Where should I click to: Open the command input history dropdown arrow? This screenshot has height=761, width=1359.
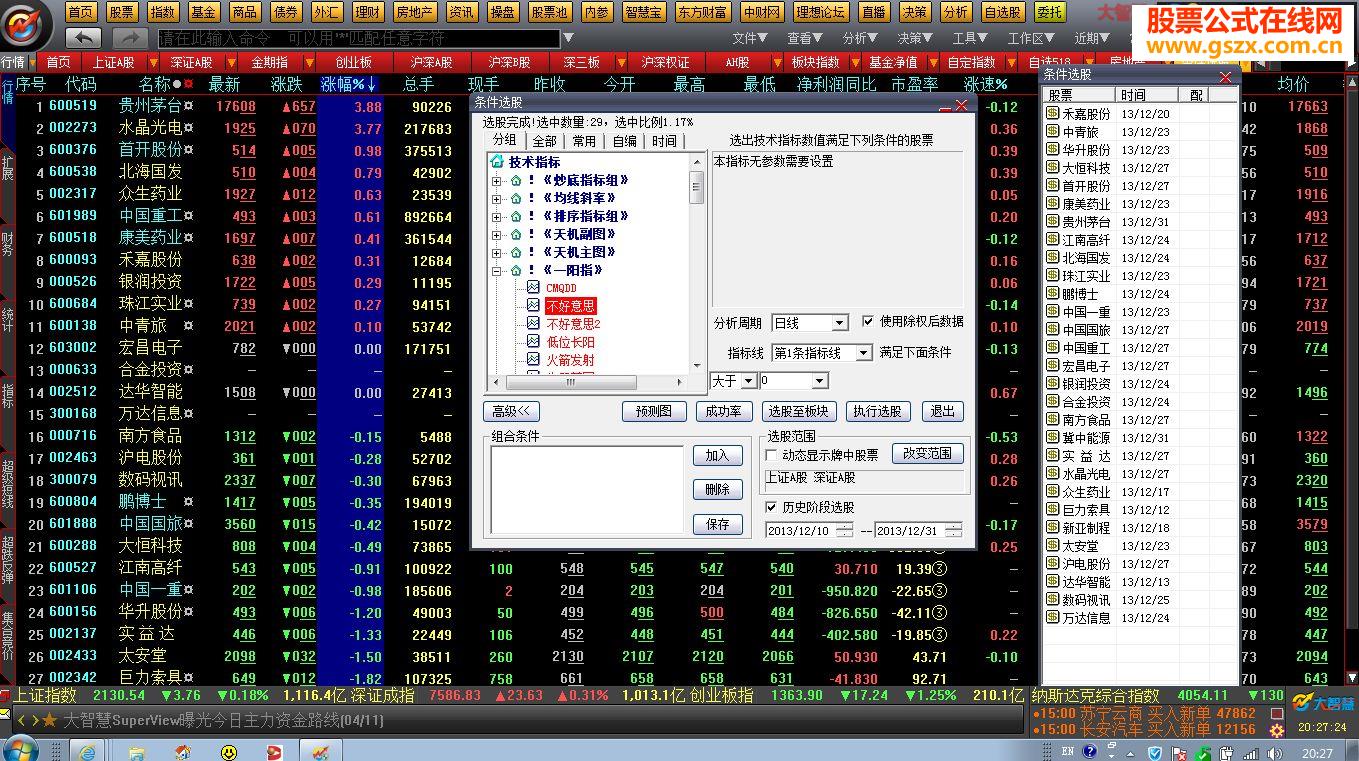point(568,39)
